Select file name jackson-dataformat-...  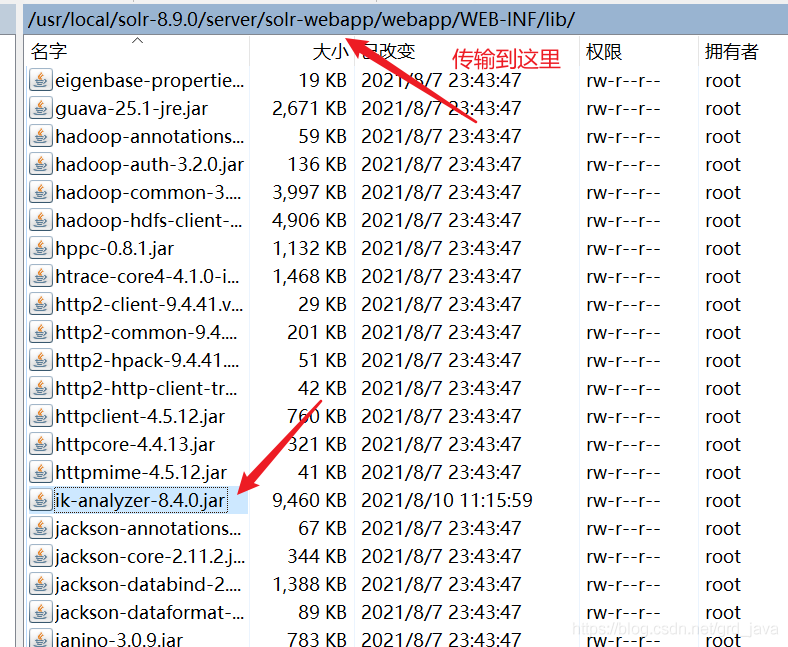point(150,613)
